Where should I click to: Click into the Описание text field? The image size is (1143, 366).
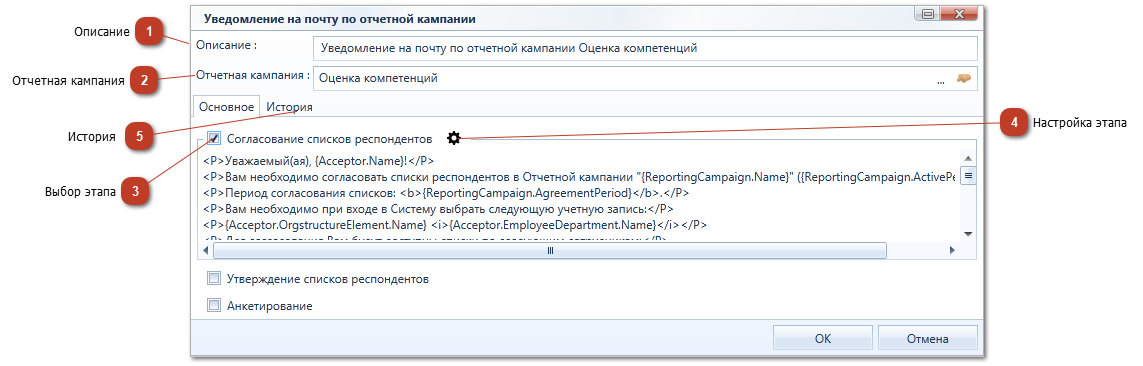click(644, 49)
